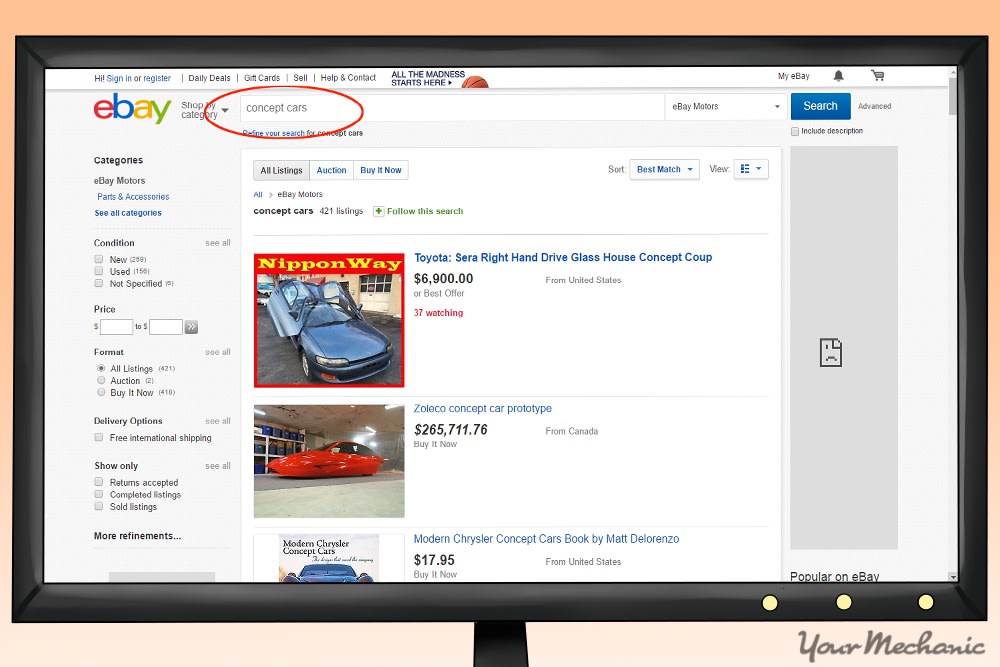
Task: Click the blue Toyota Sera thumbnail
Action: 328,320
